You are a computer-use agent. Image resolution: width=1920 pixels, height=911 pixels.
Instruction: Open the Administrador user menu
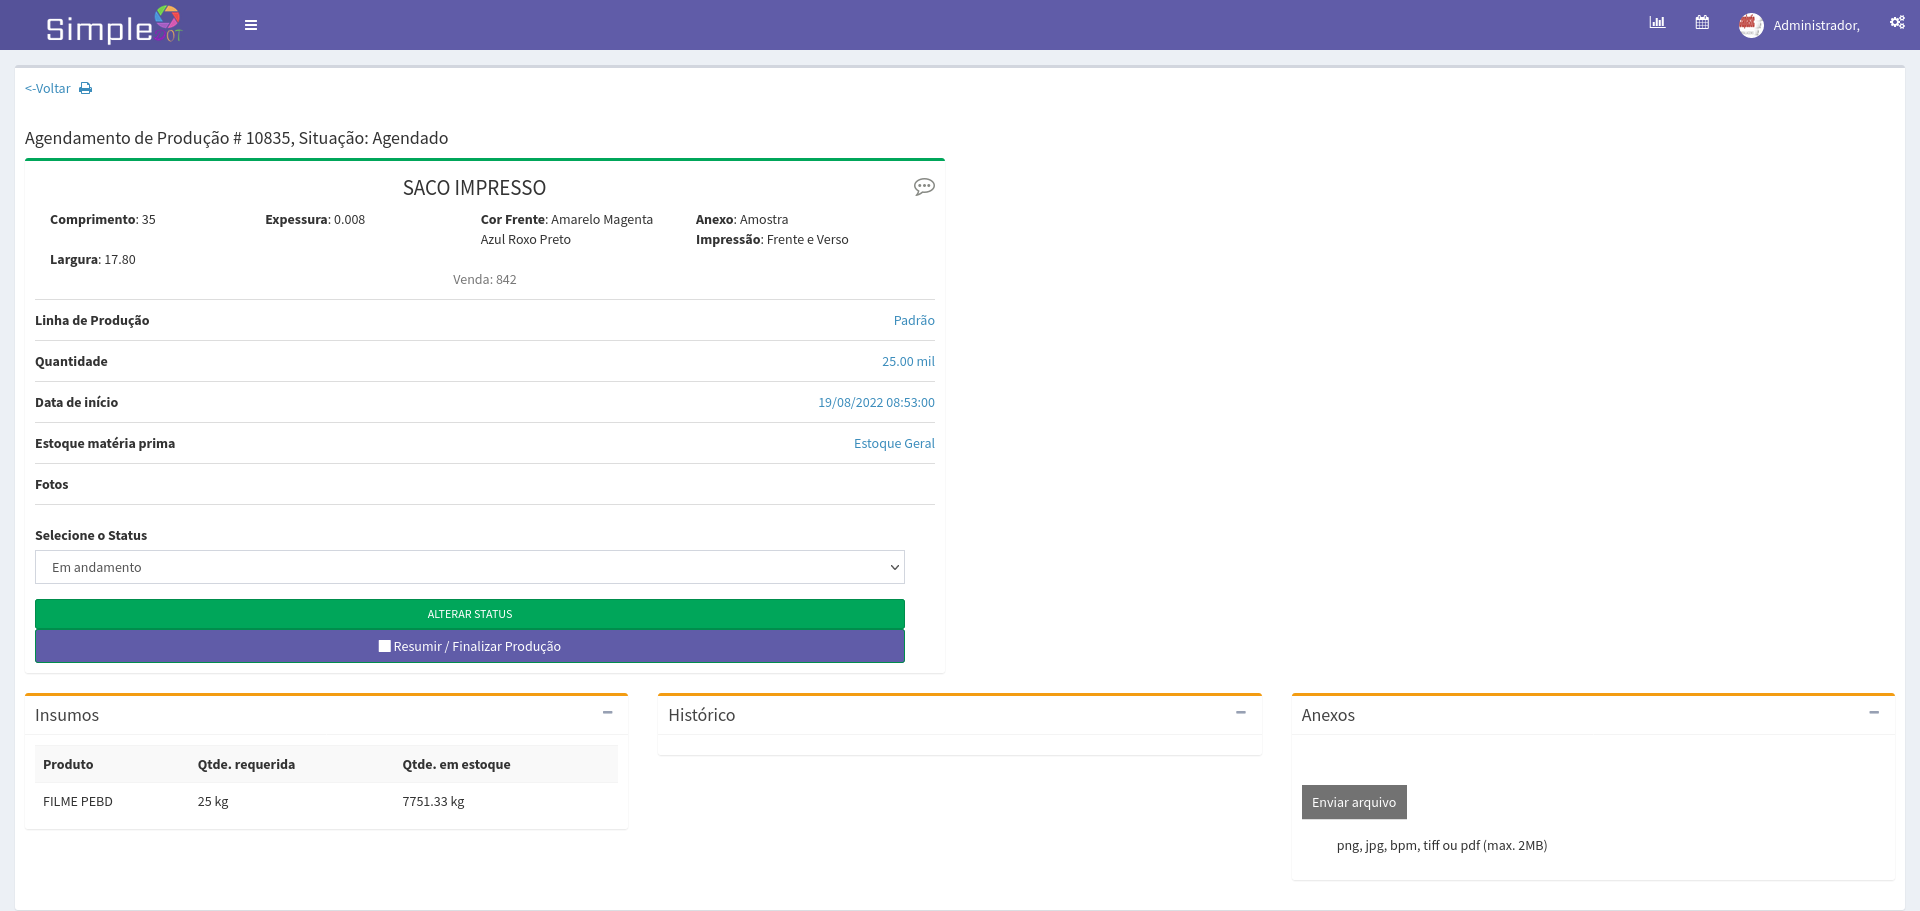point(1815,26)
